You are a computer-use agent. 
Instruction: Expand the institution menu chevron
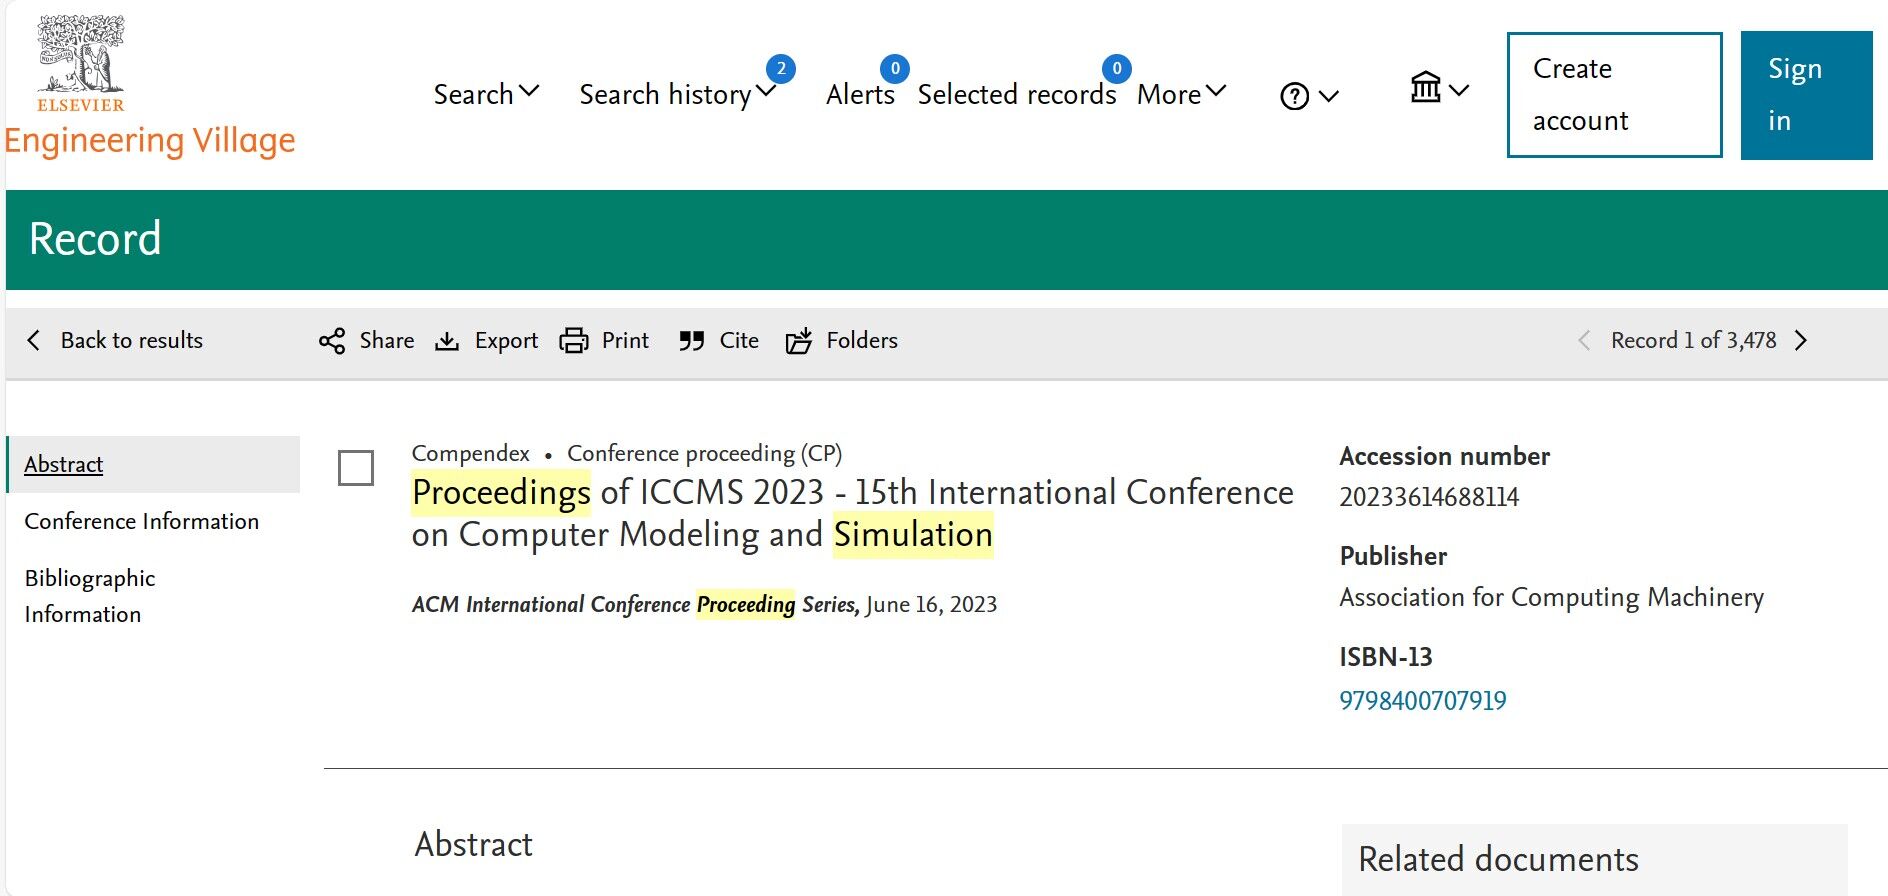[x=1459, y=90]
